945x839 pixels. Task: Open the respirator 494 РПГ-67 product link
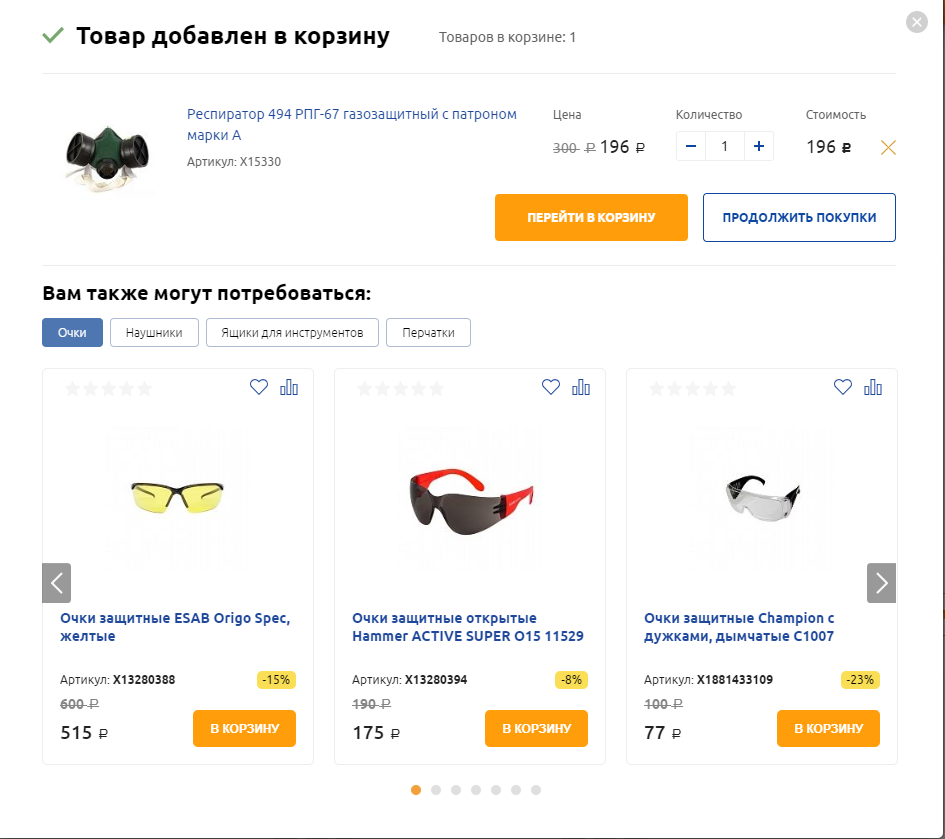click(351, 125)
